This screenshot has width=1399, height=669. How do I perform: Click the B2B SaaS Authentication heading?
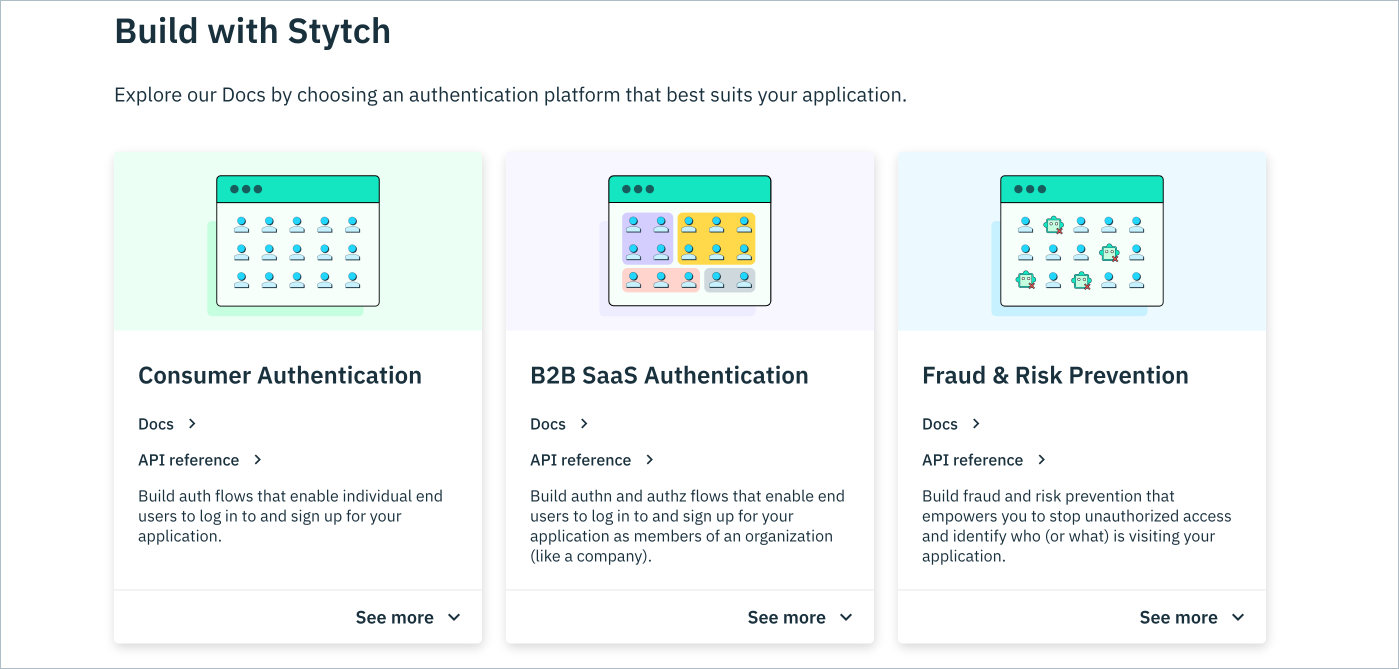(x=669, y=375)
